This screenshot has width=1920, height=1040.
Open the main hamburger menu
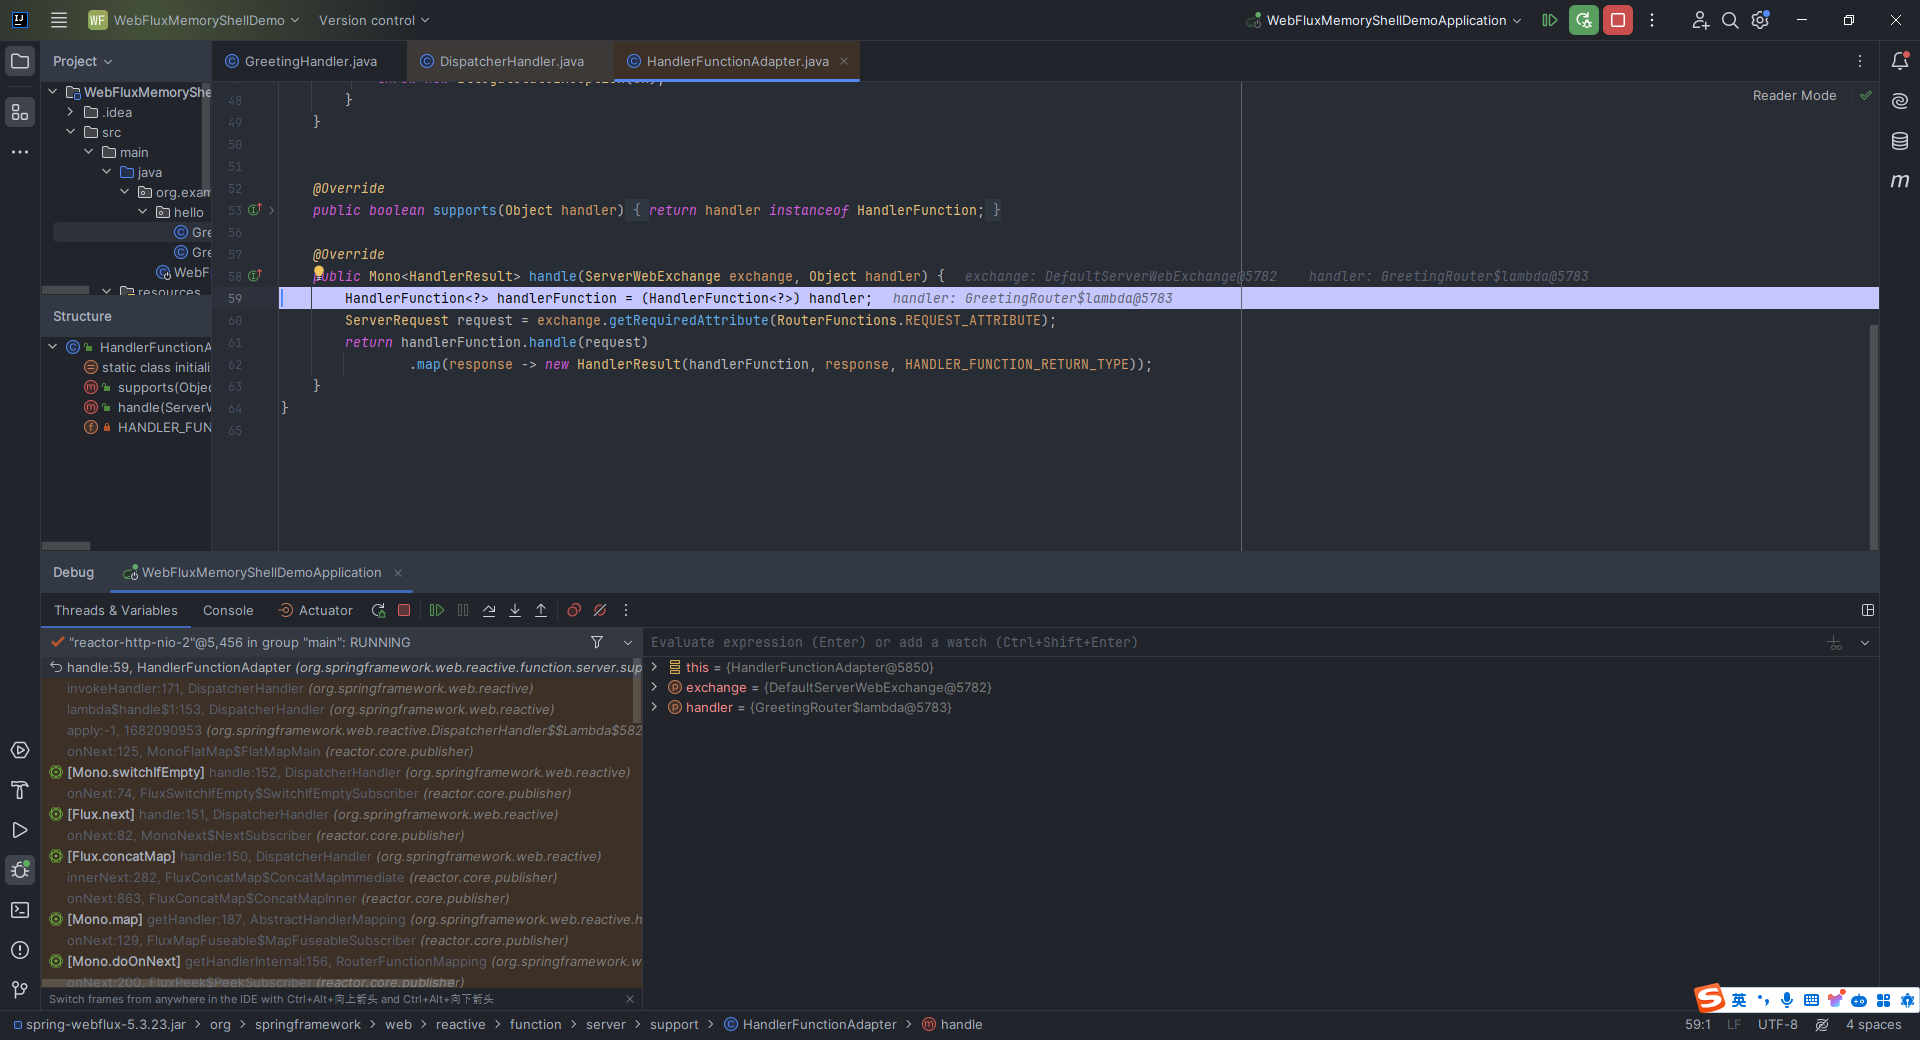click(59, 20)
